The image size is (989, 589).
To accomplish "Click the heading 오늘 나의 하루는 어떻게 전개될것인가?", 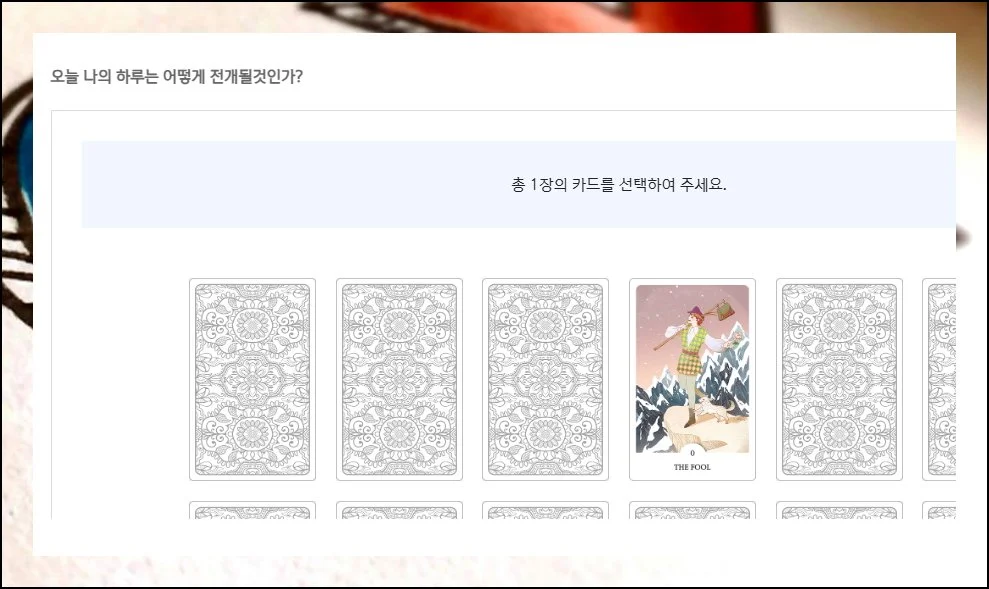I will (177, 76).
